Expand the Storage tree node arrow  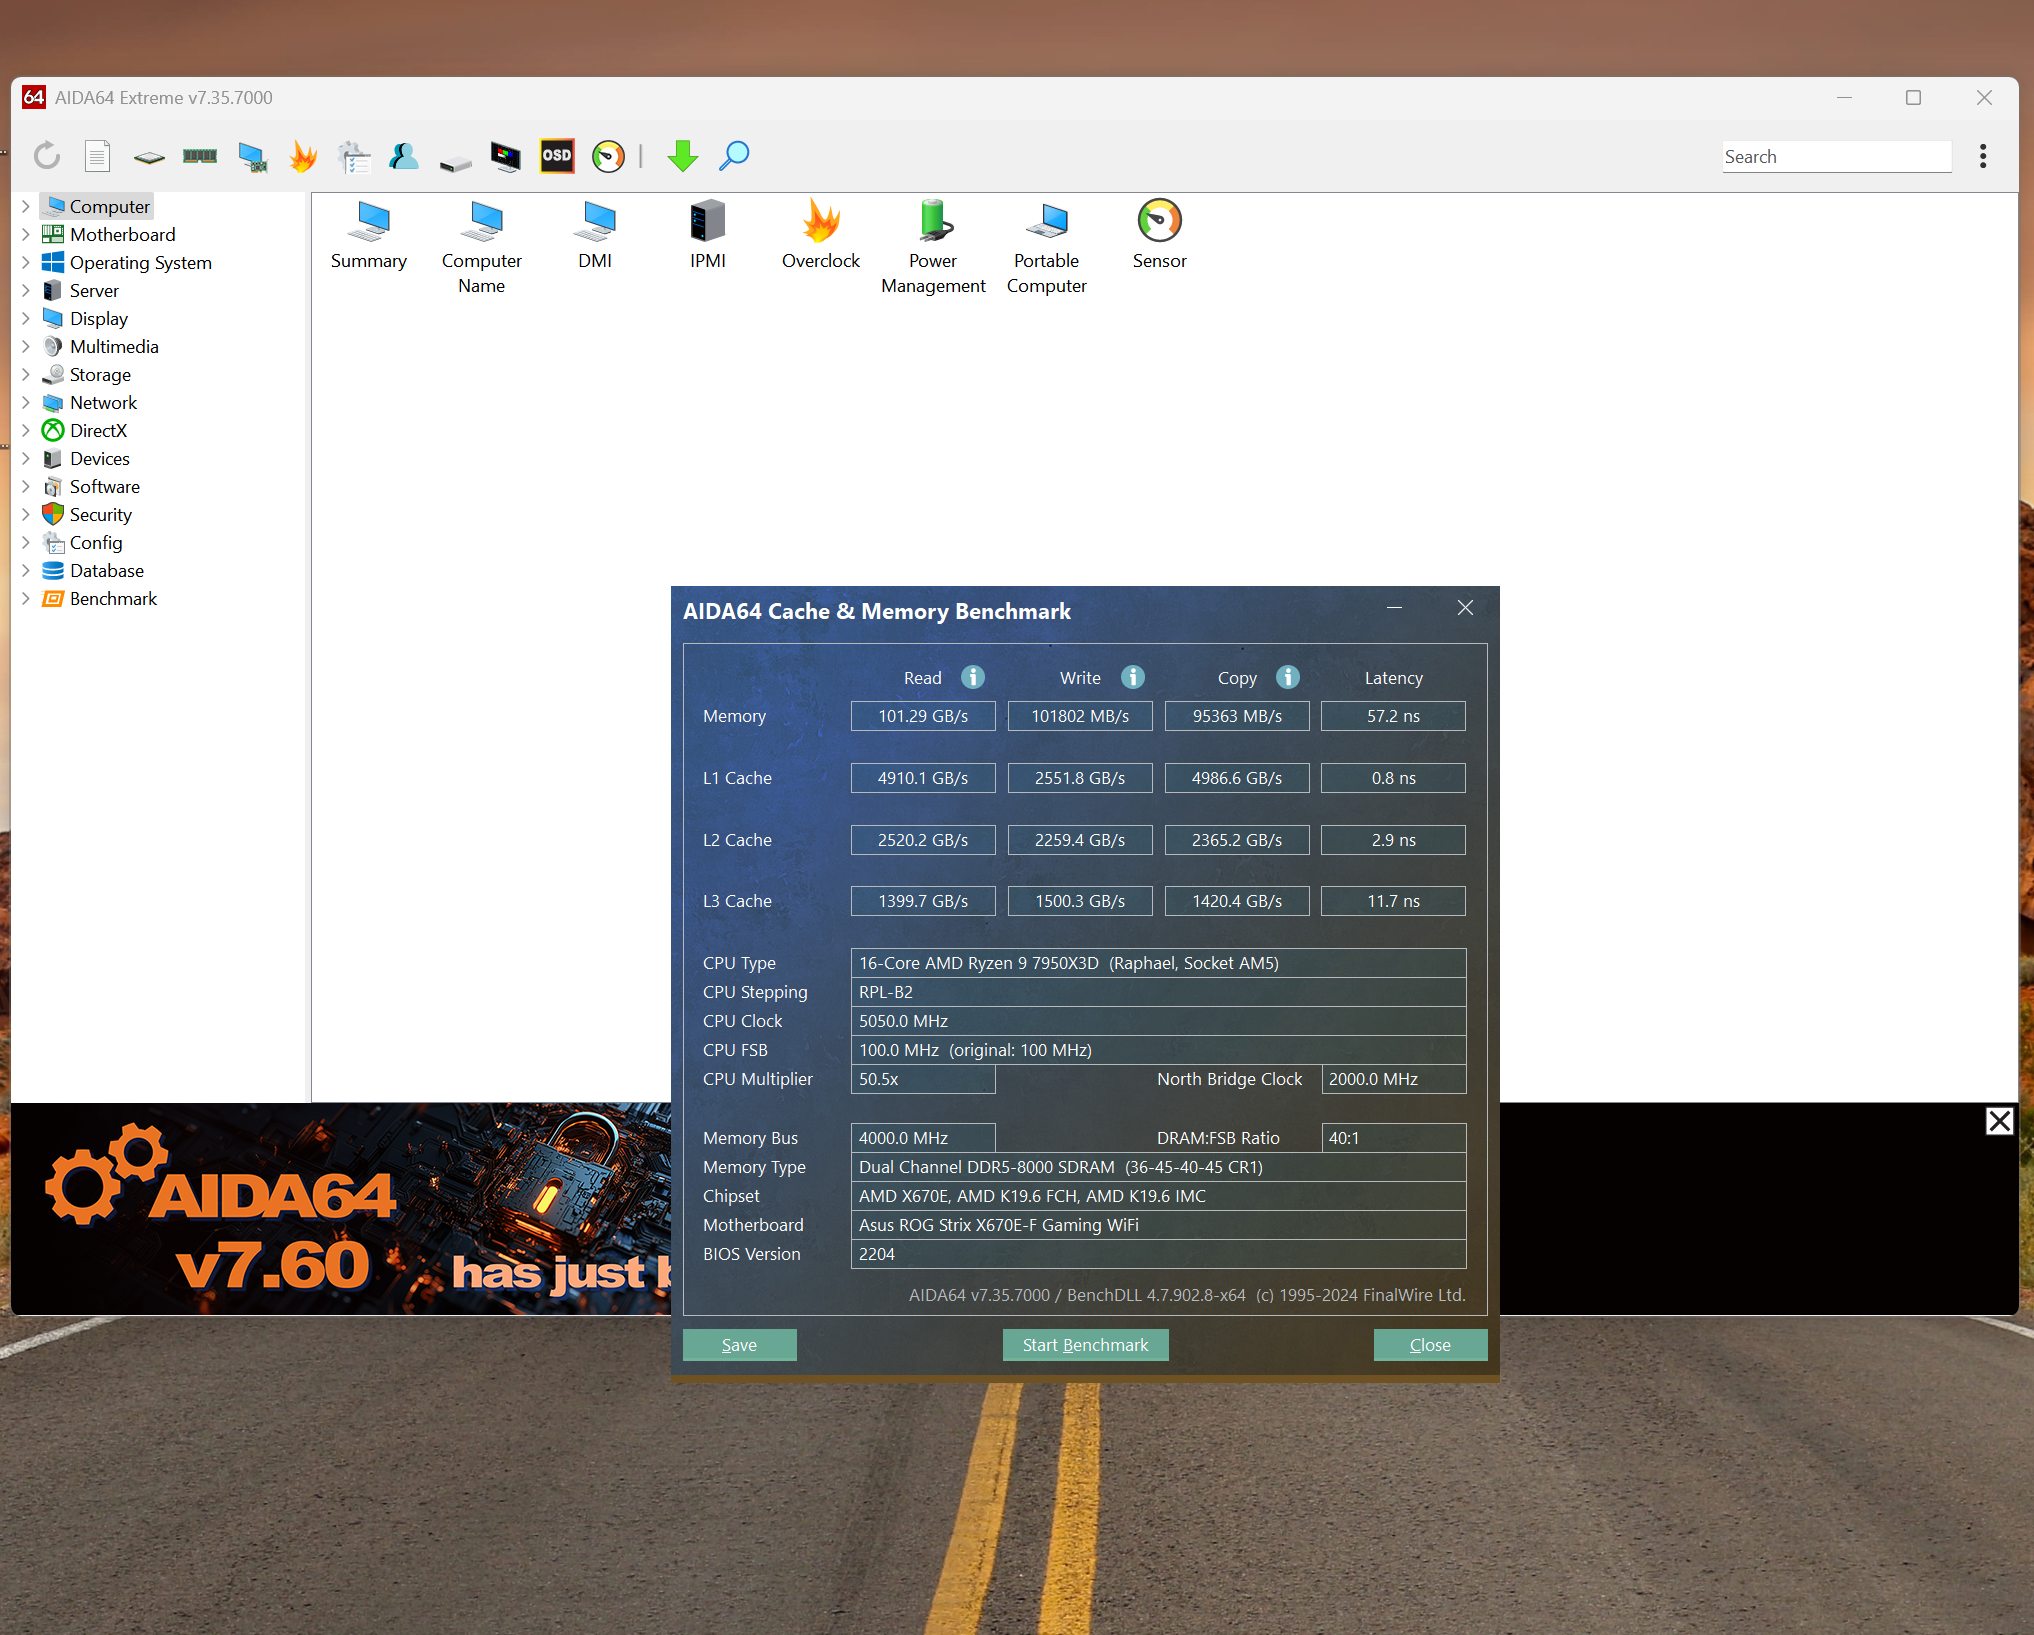pyautogui.click(x=26, y=374)
